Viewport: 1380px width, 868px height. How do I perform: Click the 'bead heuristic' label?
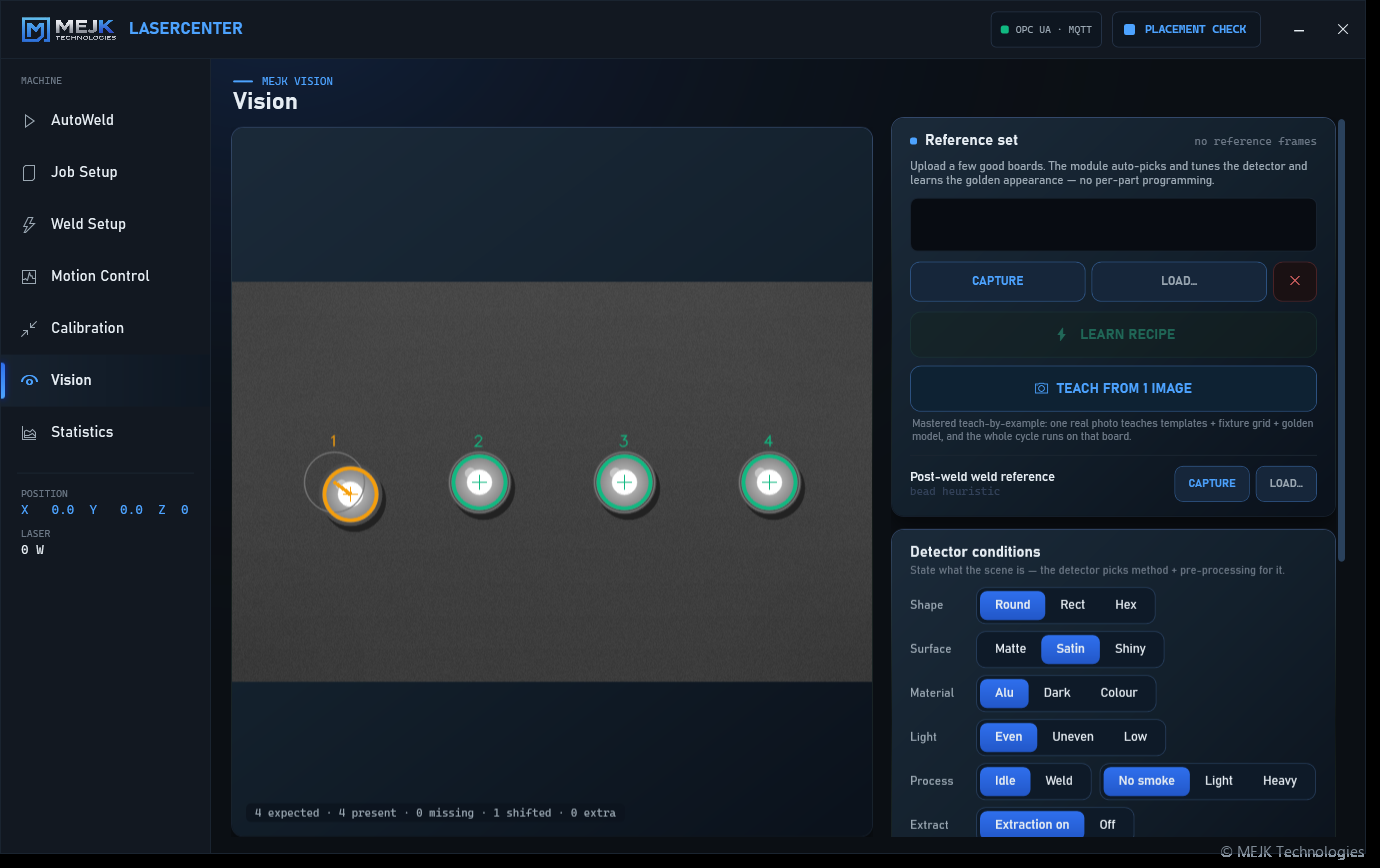click(x=955, y=492)
